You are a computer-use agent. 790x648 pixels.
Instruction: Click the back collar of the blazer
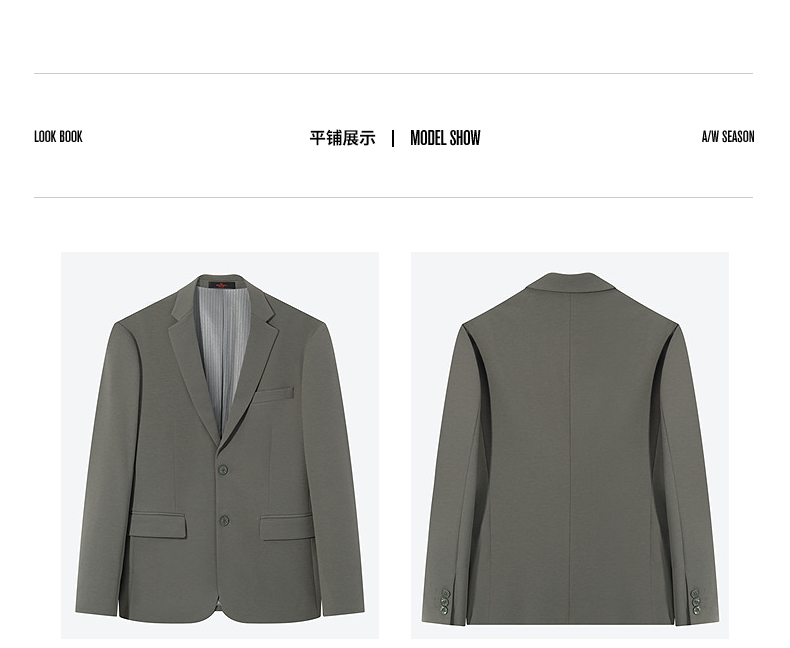(571, 282)
